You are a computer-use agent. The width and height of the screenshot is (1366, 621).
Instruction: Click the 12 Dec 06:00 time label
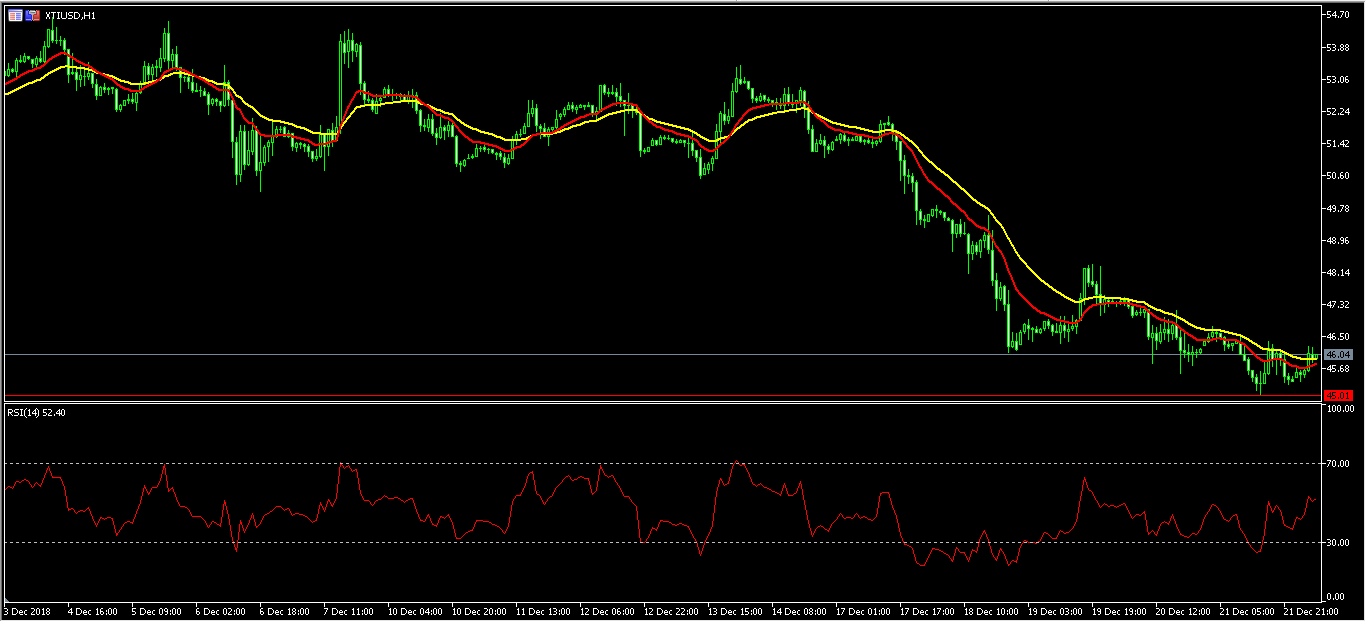click(606, 610)
